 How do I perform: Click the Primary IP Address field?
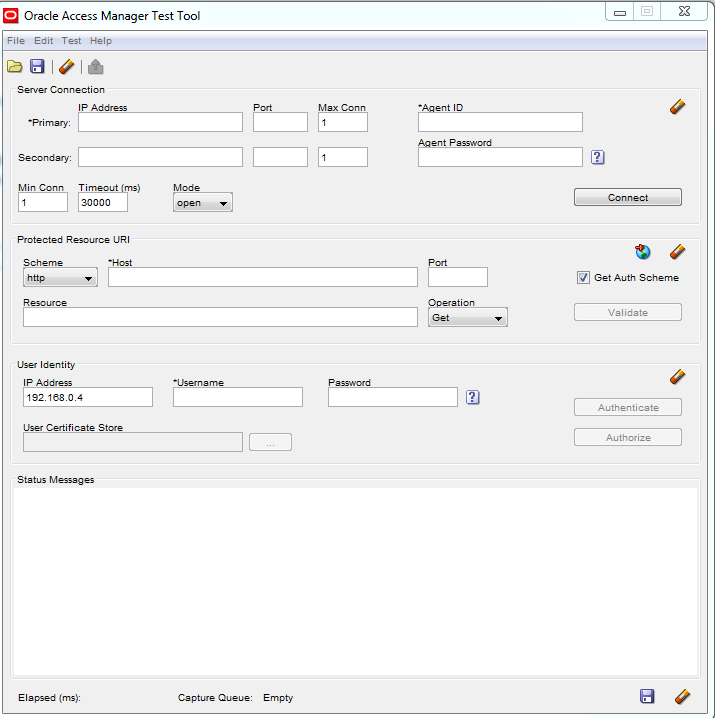click(160, 122)
